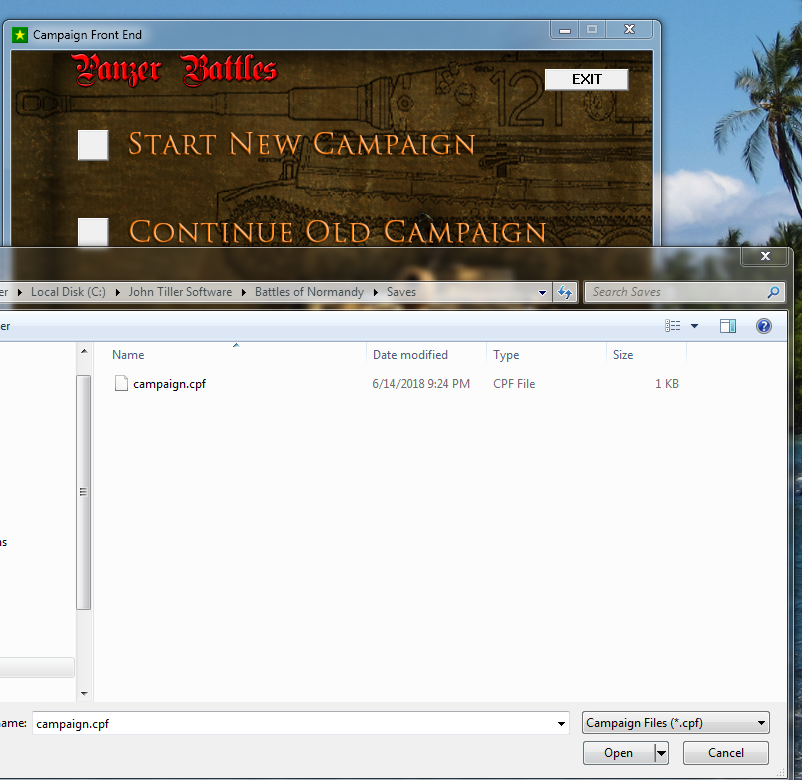Click the 6/14/2018 9:24 PM date cell

[x=420, y=384]
